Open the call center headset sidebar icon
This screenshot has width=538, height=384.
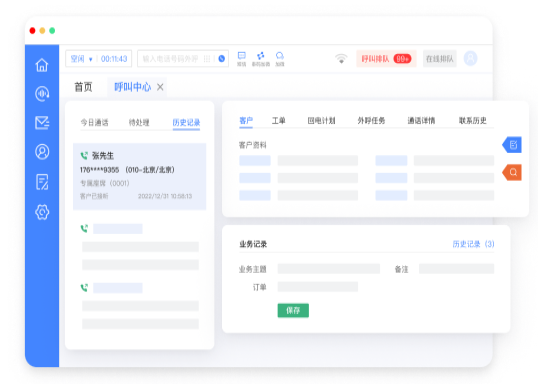point(42,94)
